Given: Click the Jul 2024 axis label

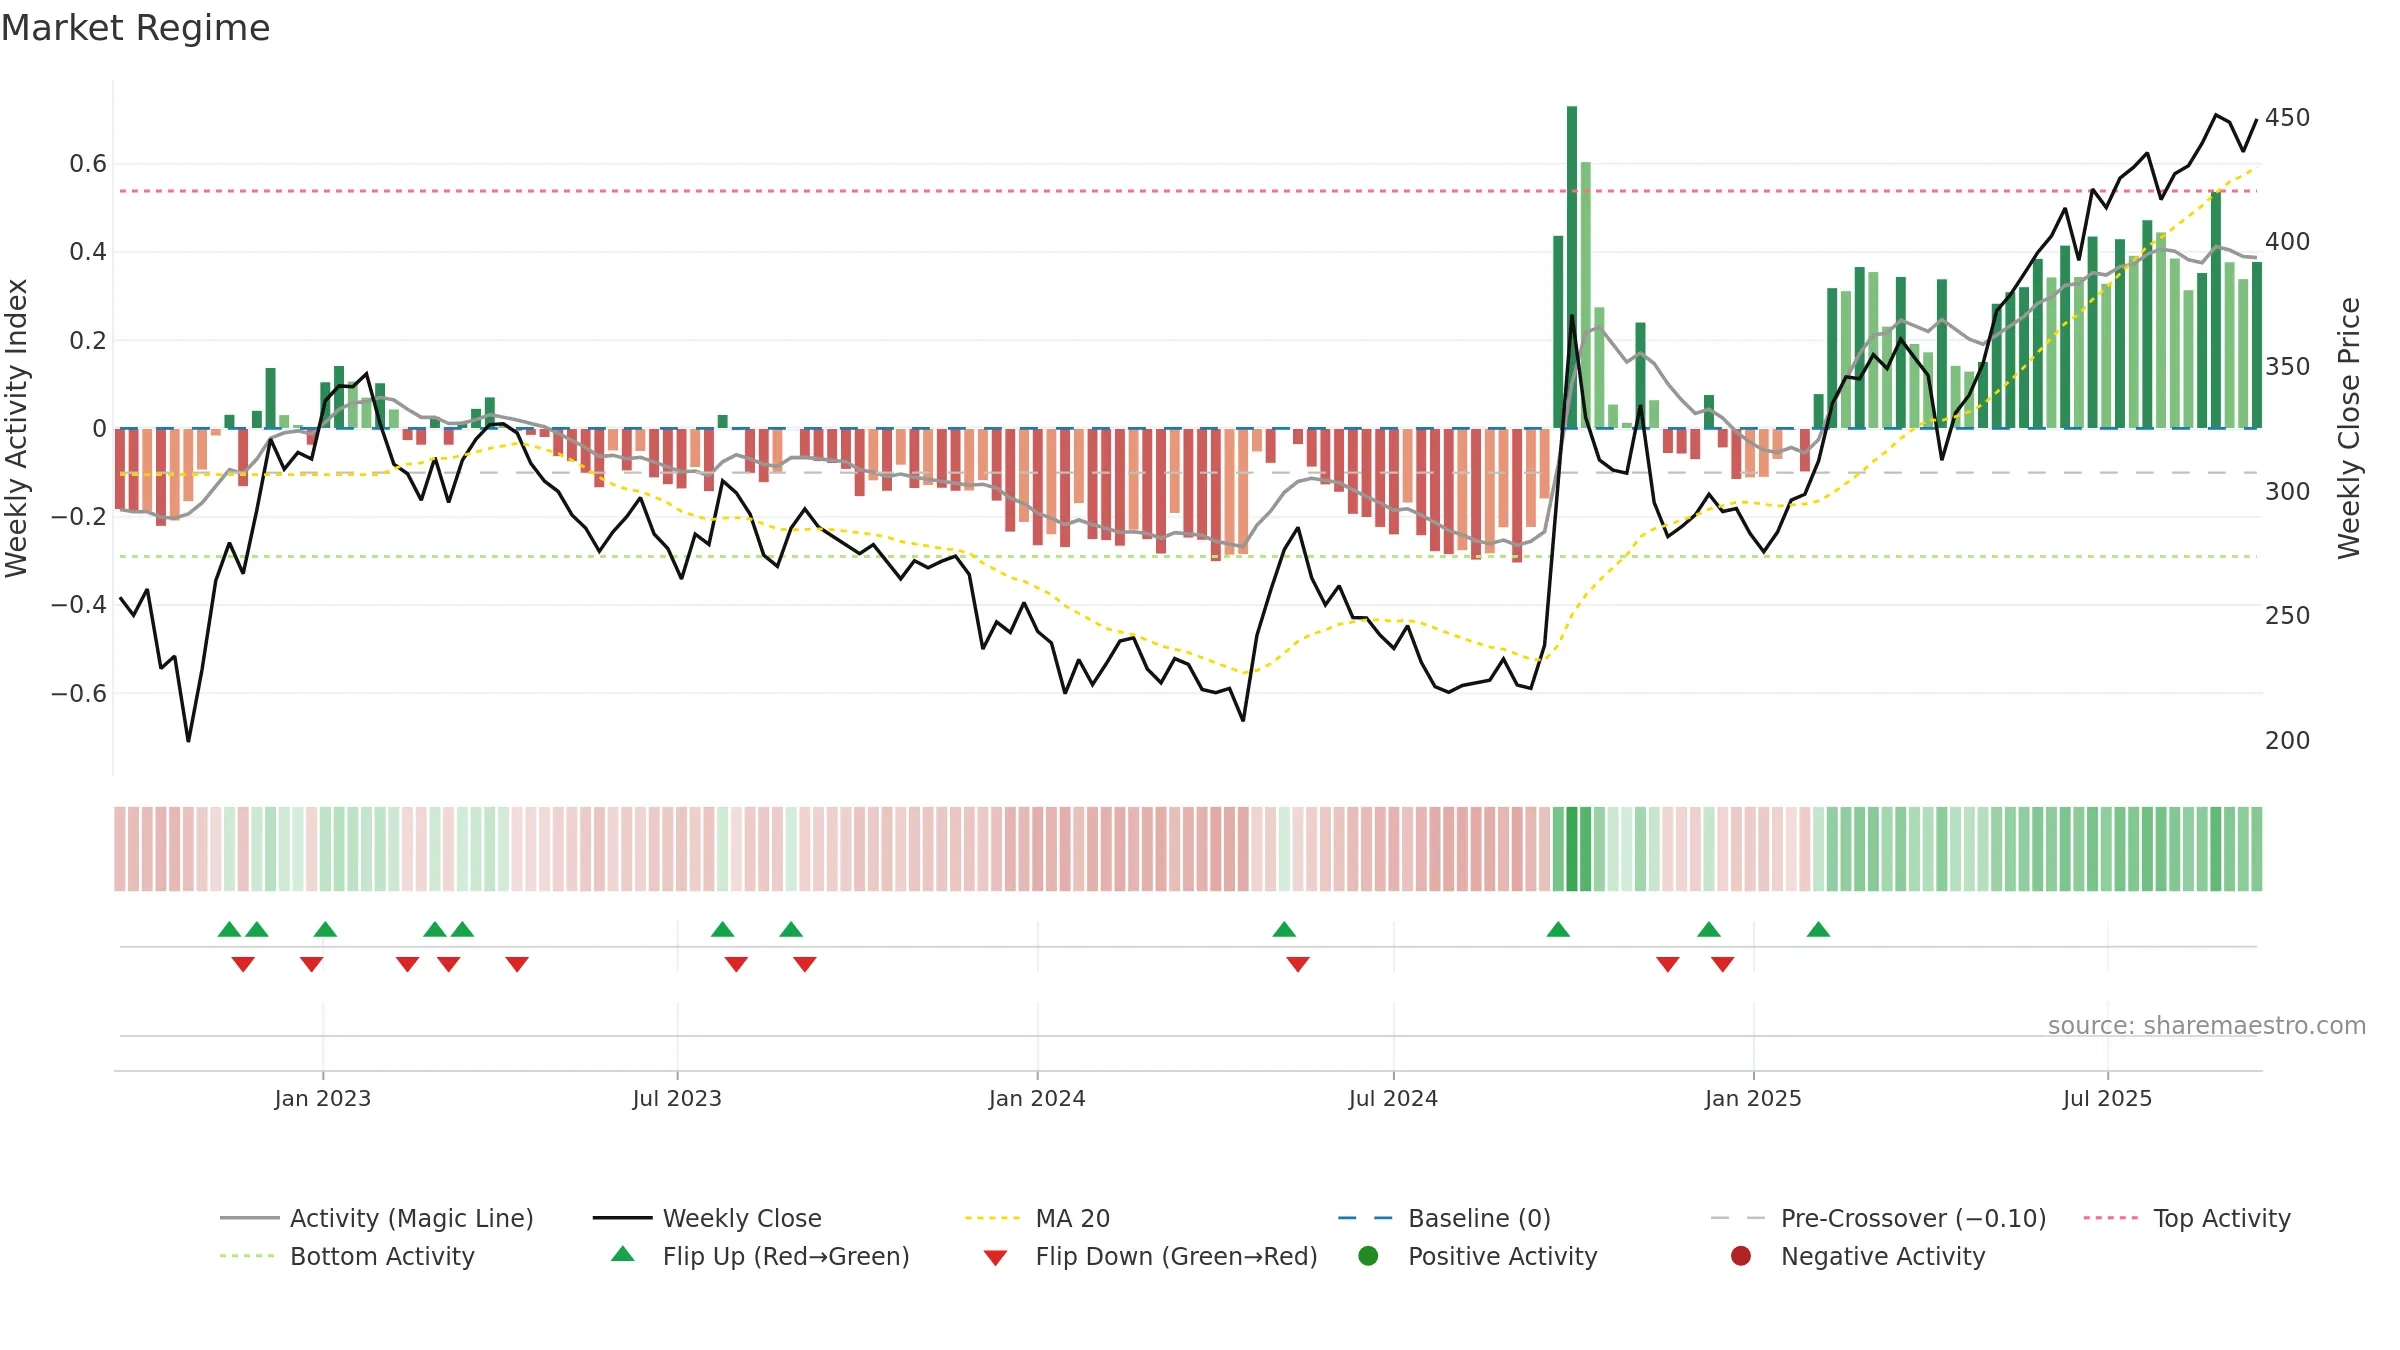Looking at the screenshot, I should pos(1393,1098).
